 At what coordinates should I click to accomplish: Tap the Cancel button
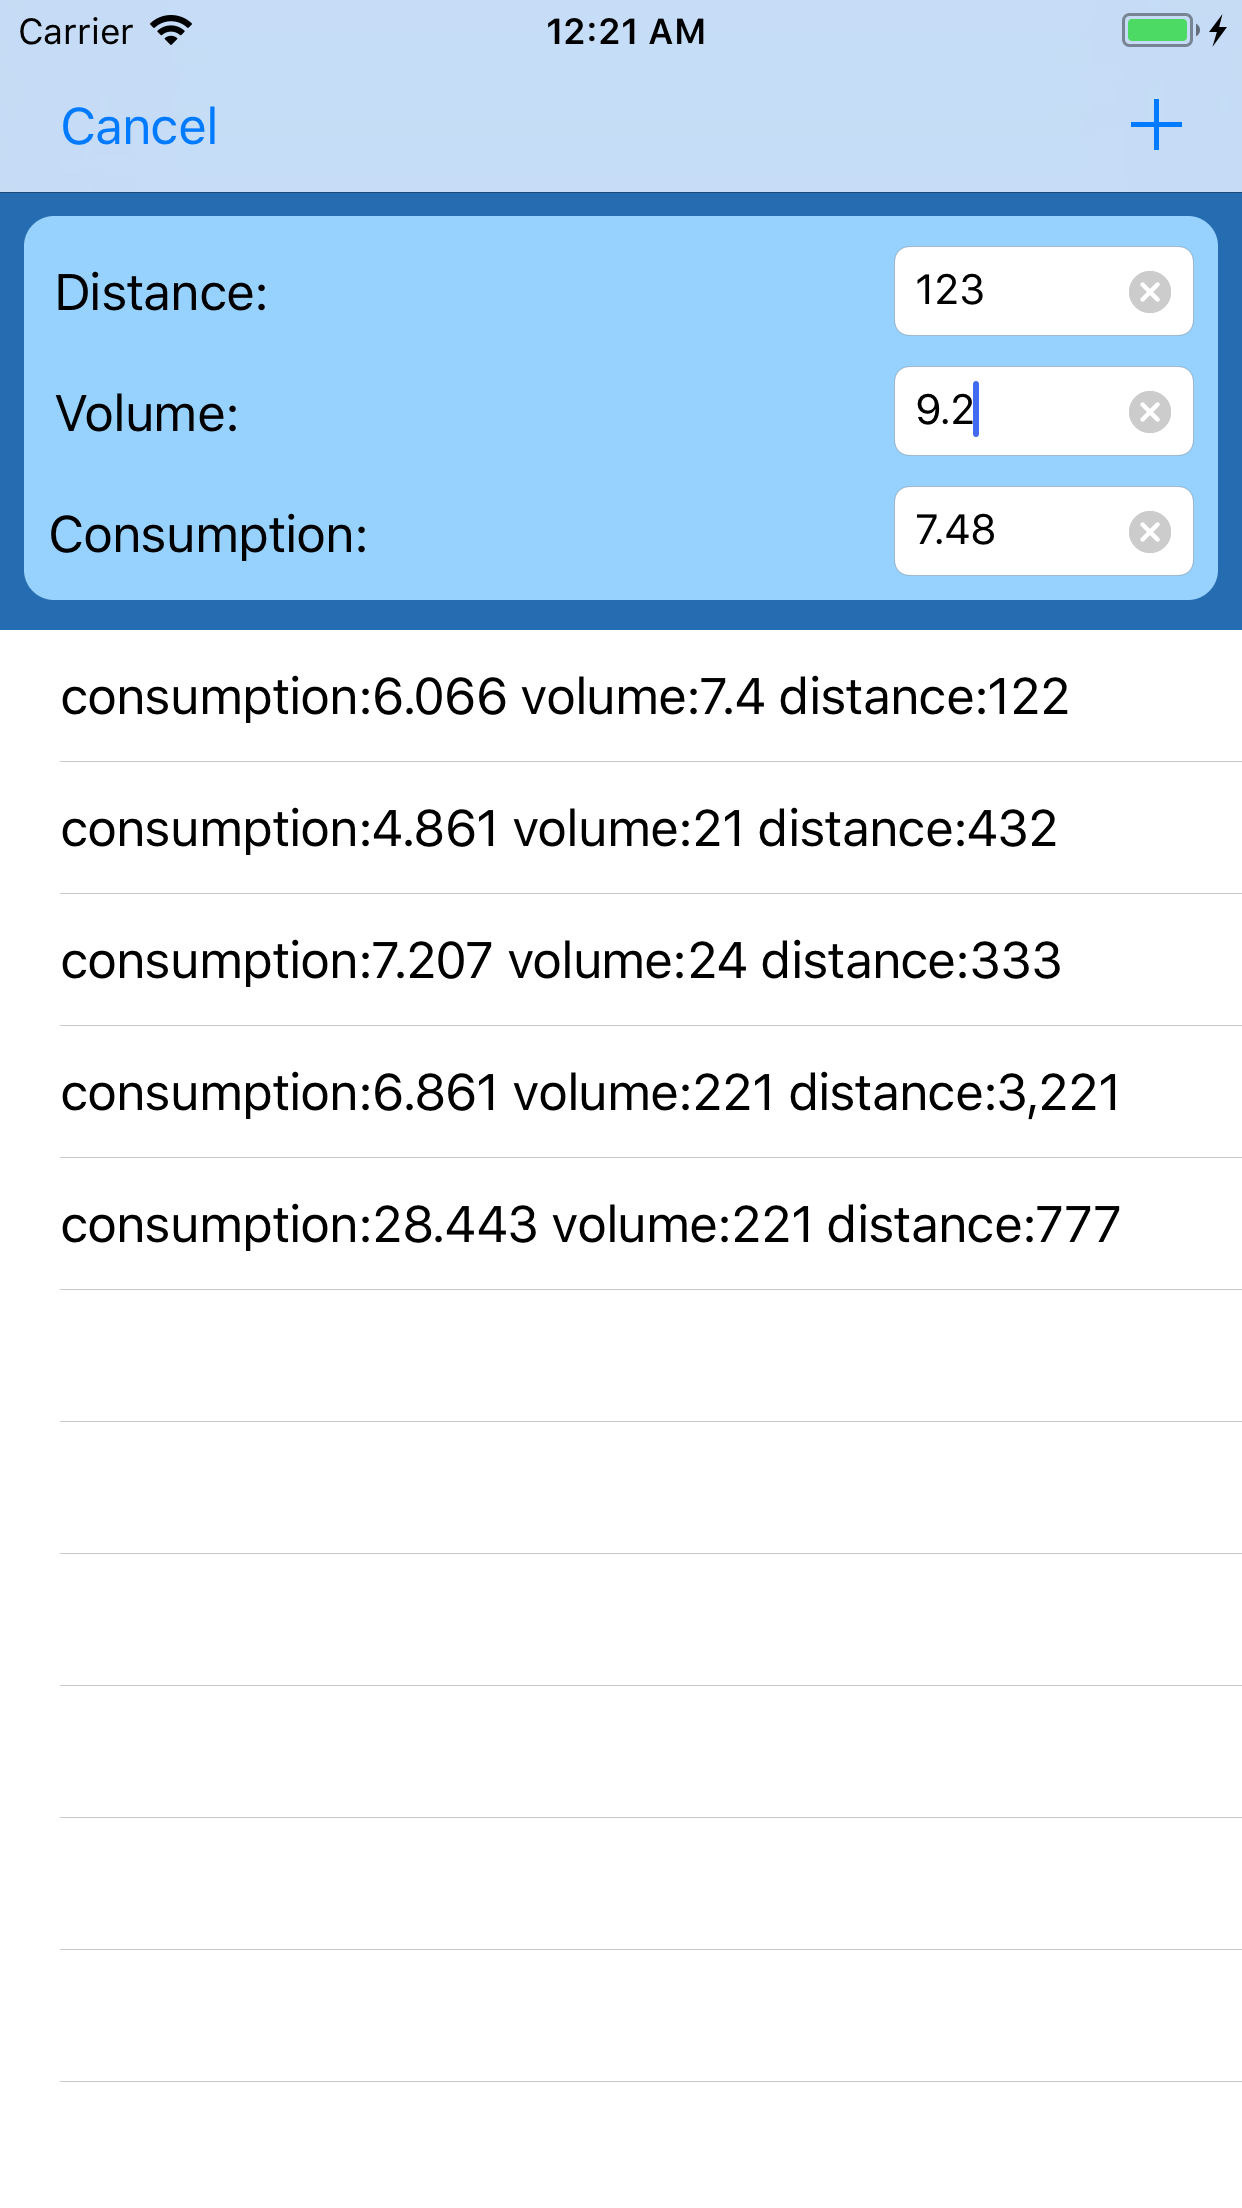139,125
